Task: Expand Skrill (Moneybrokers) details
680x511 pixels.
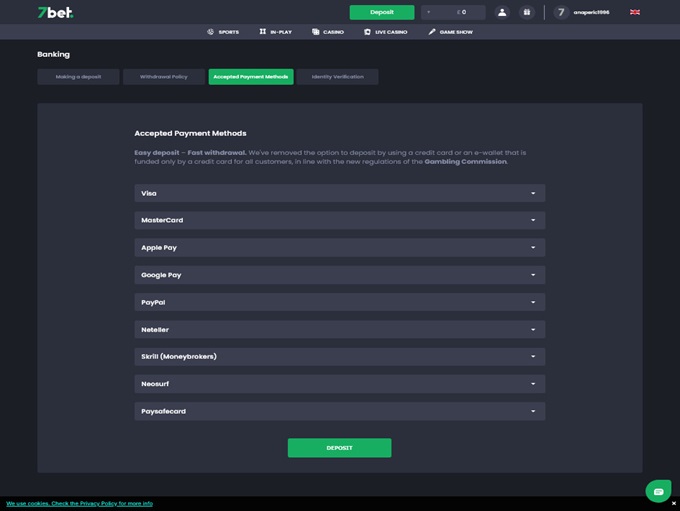Action: coord(339,356)
